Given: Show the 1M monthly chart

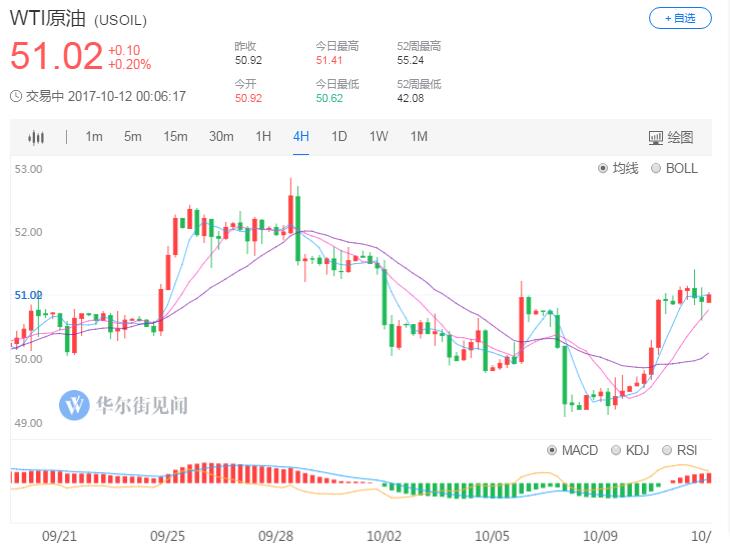Looking at the screenshot, I should tap(418, 137).
